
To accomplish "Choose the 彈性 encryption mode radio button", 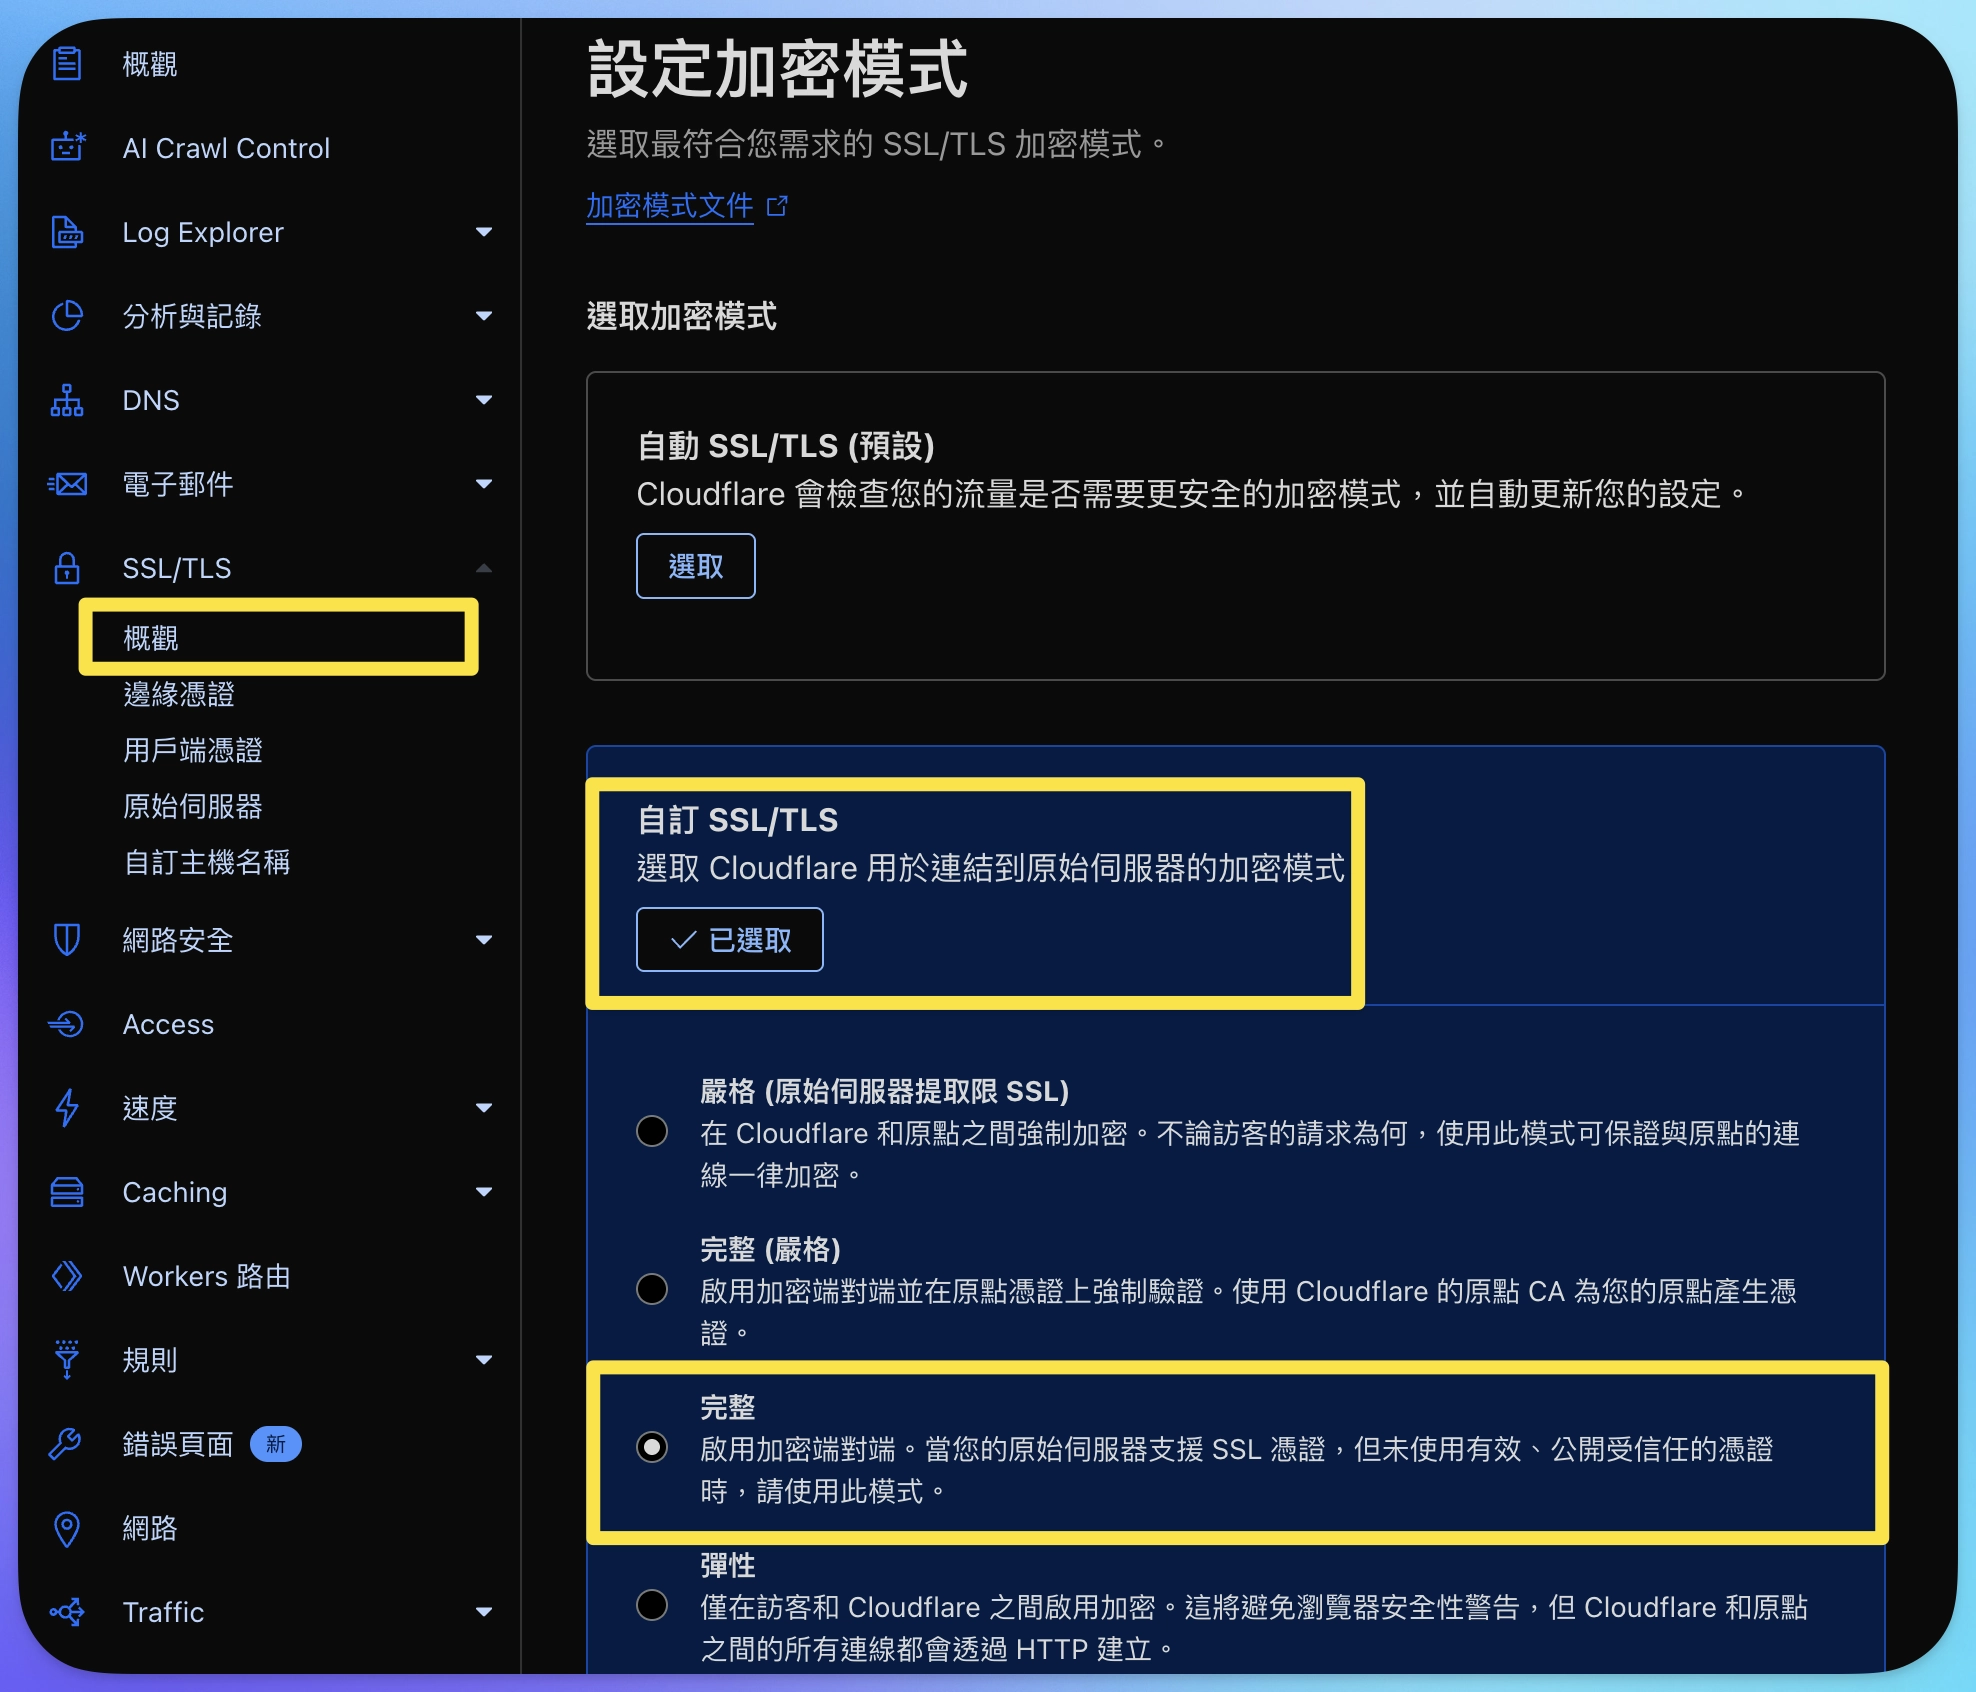I will click(652, 1605).
